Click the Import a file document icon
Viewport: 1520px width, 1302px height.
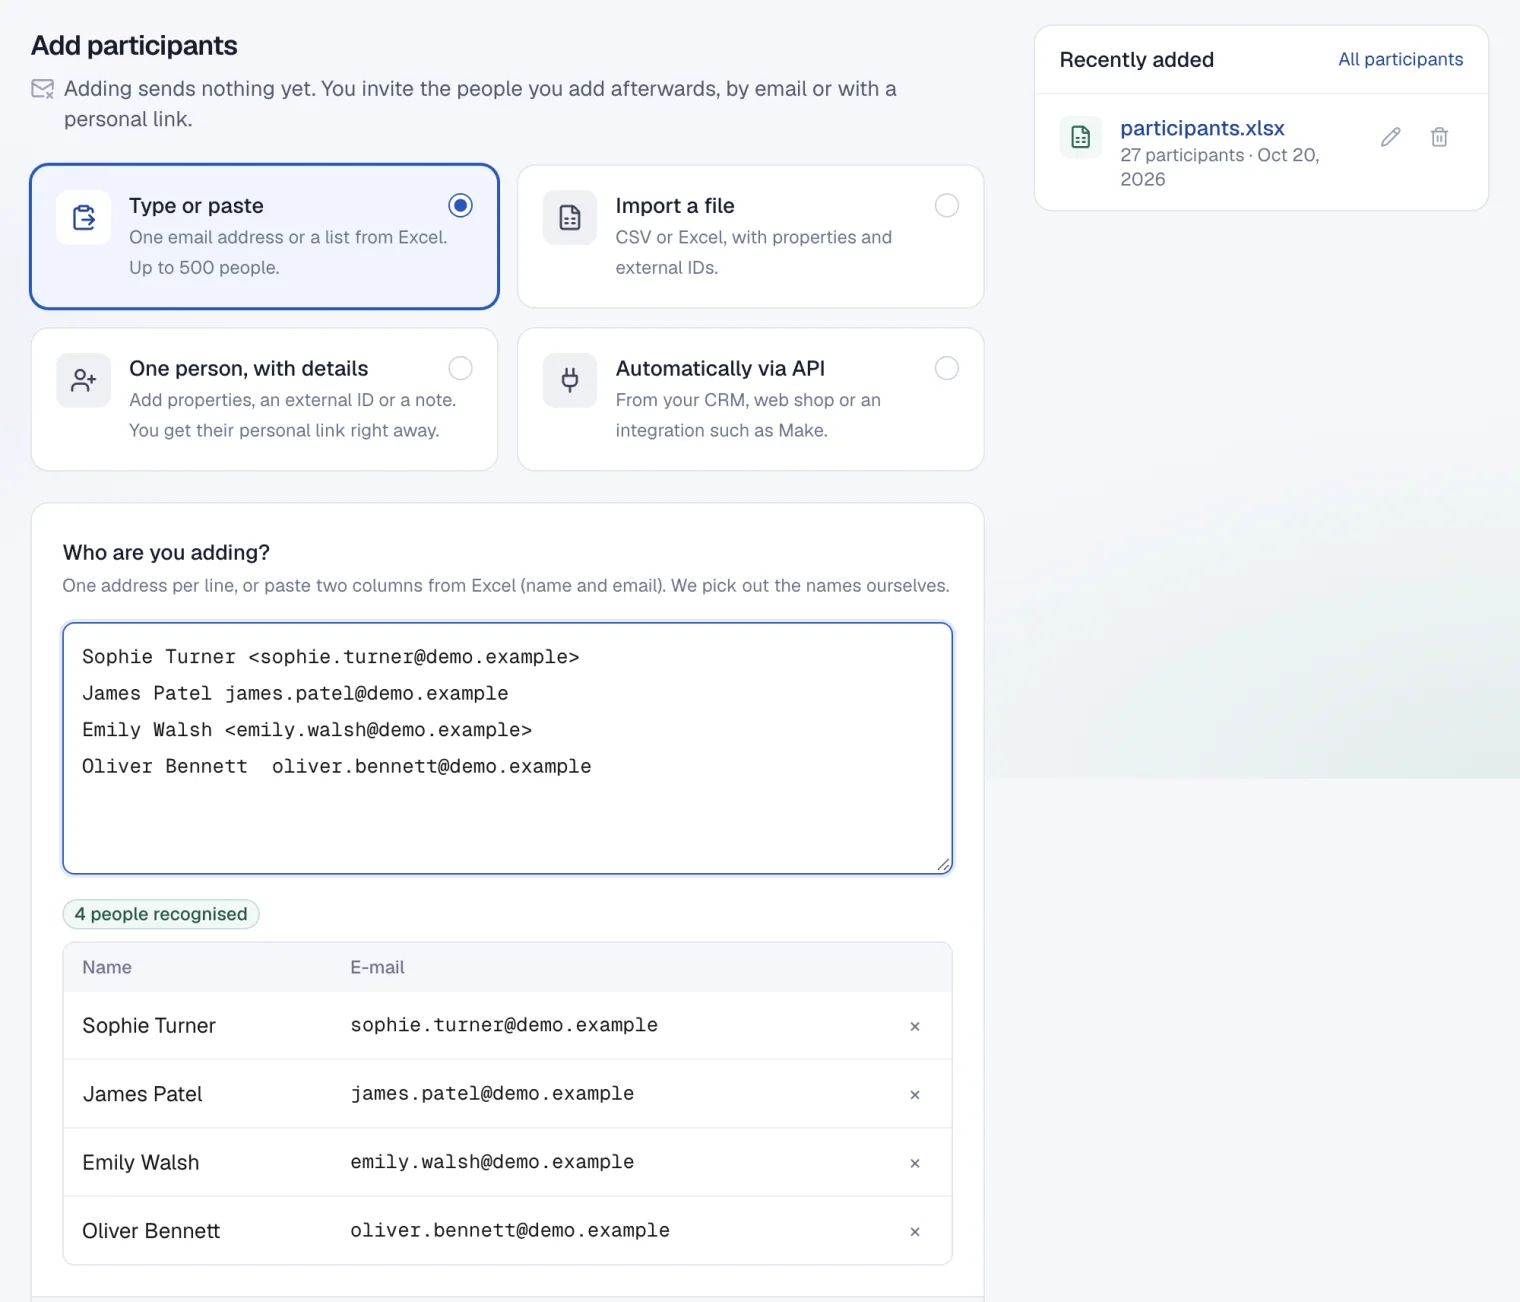(x=570, y=217)
